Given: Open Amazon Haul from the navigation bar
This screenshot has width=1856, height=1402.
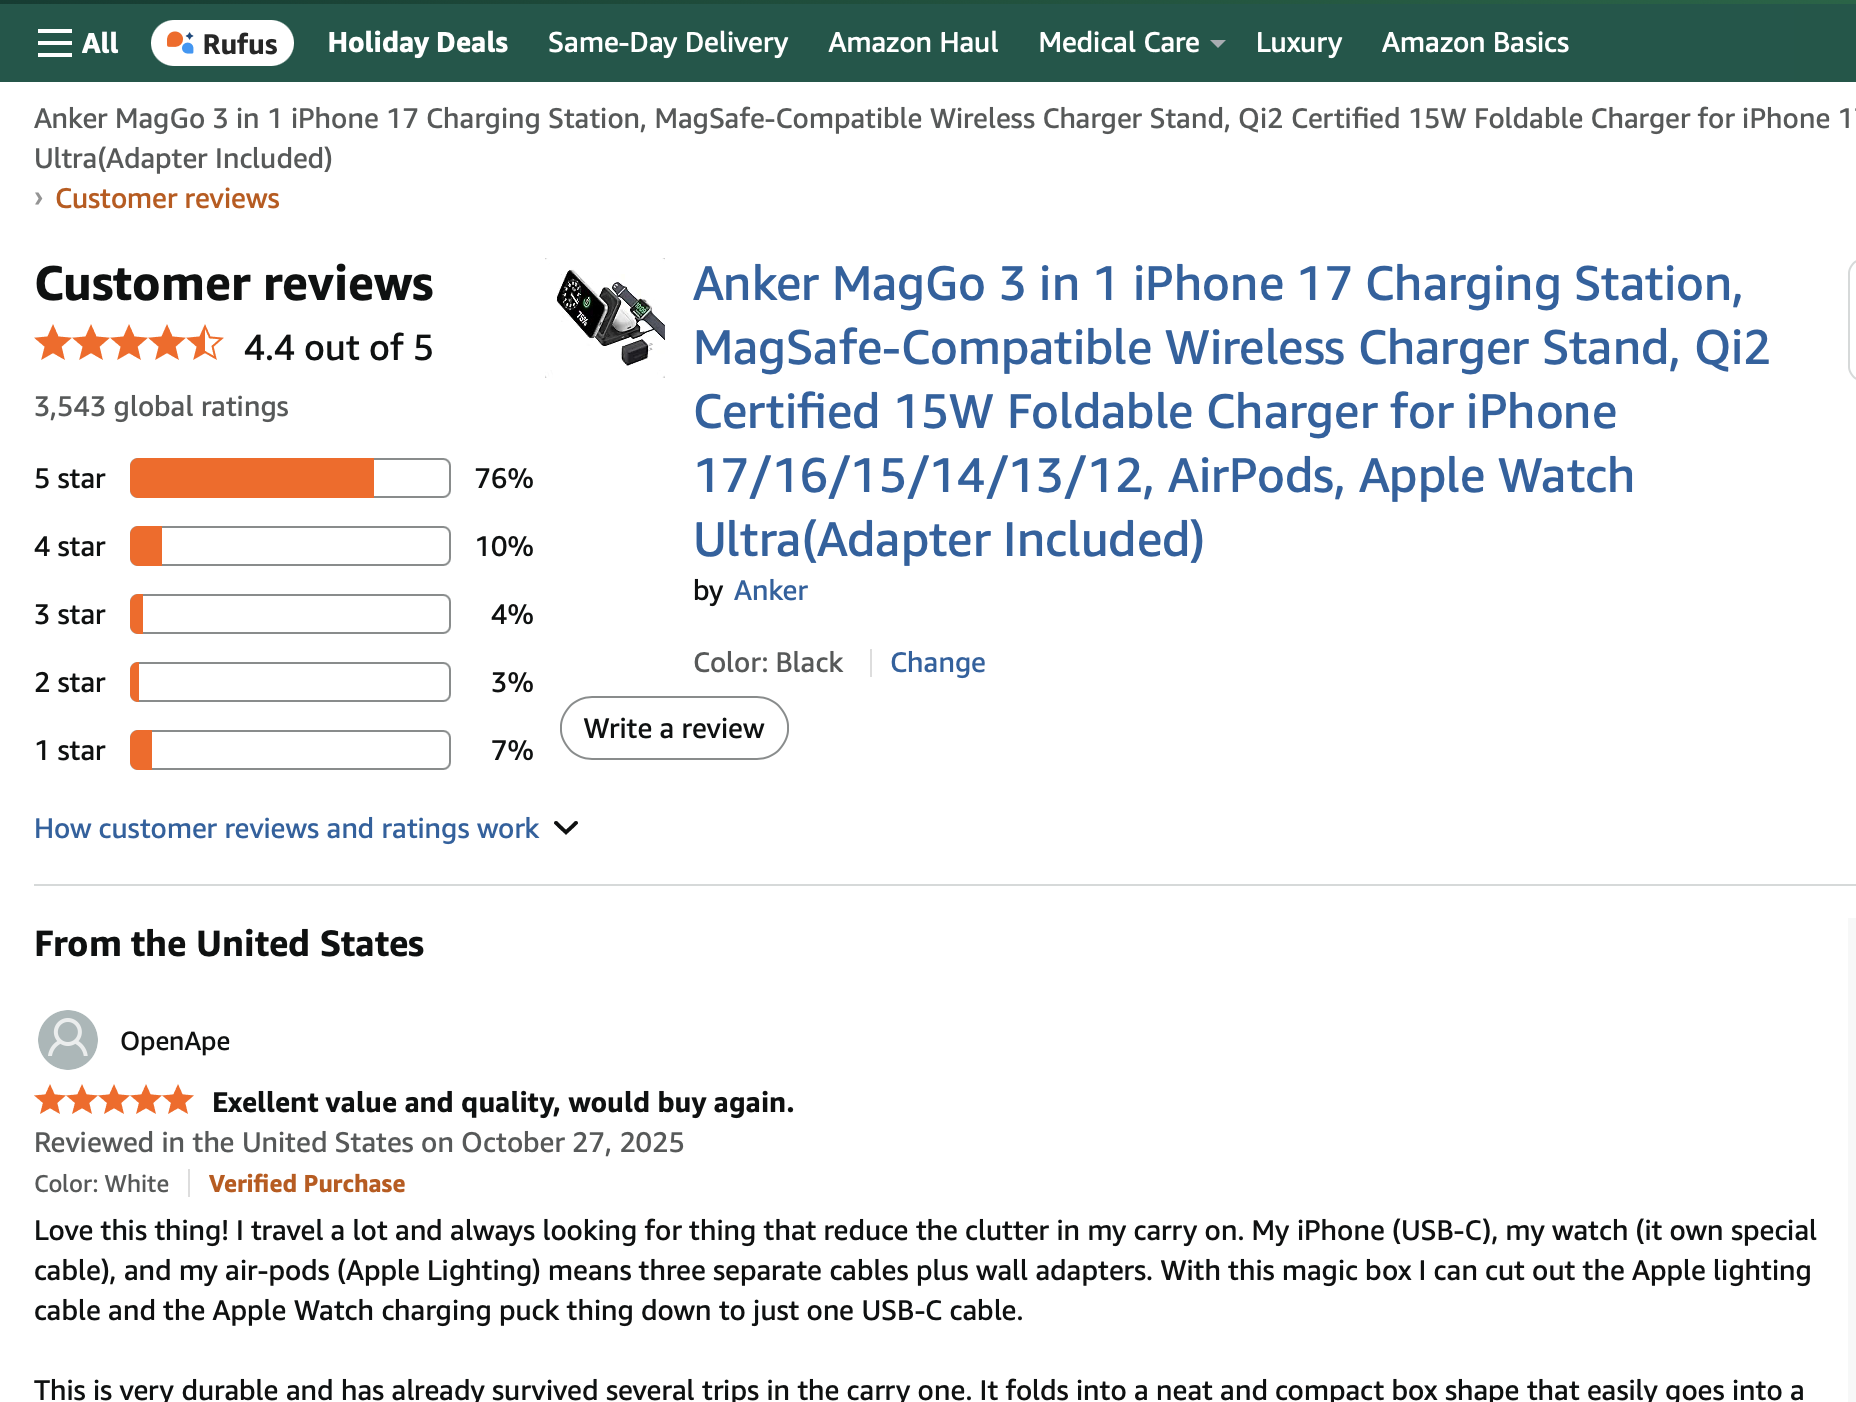Looking at the screenshot, I should 913,43.
